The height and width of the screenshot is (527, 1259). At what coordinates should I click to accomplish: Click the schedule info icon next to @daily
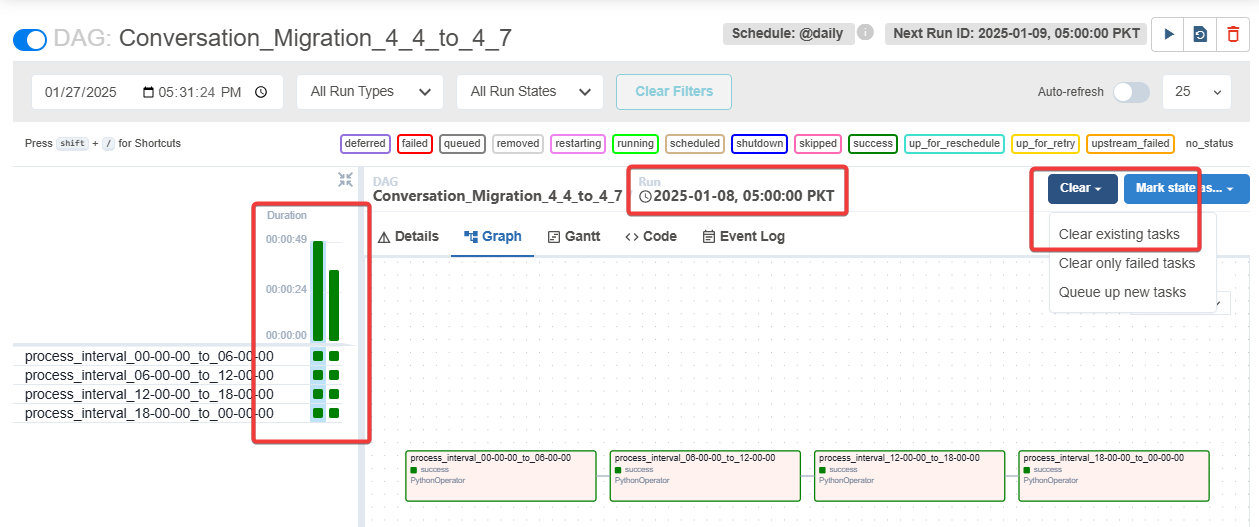(x=866, y=33)
